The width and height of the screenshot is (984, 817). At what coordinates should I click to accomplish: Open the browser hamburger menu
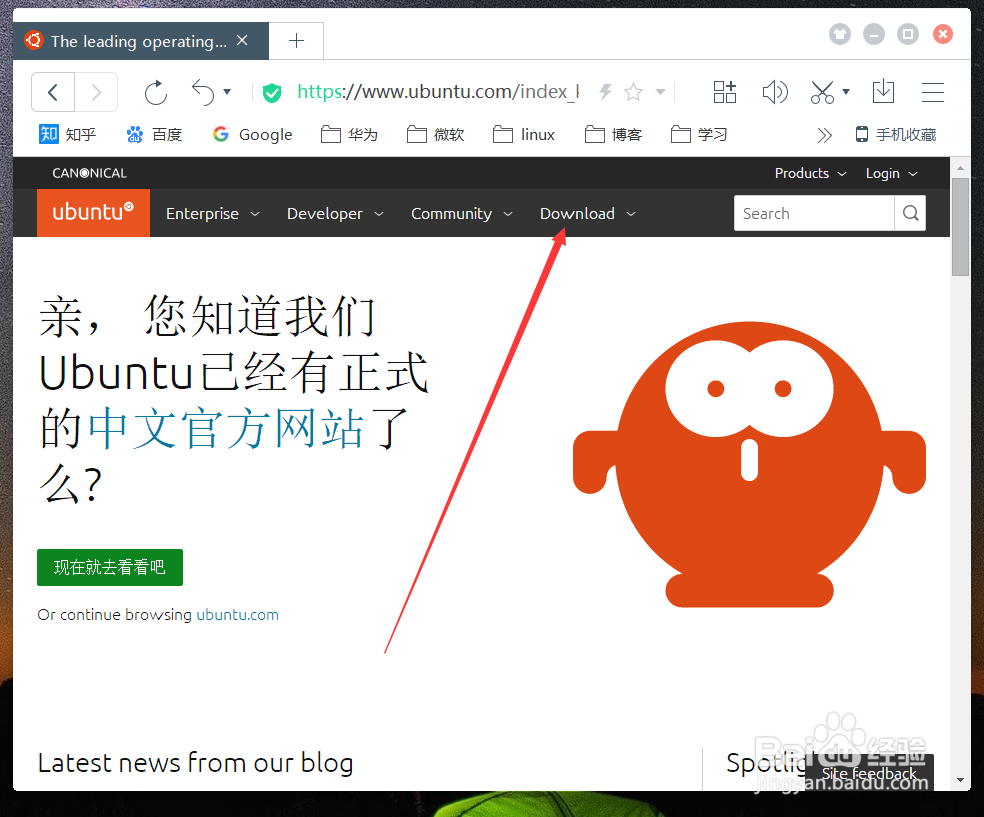coord(933,92)
